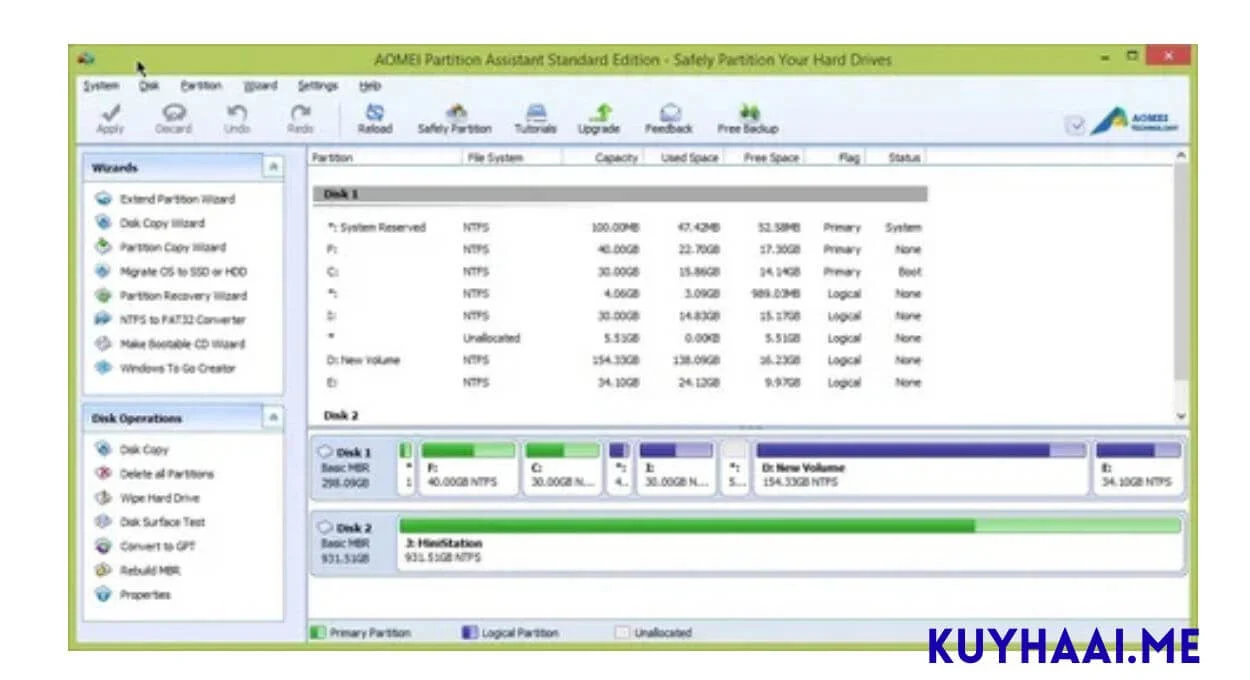The image size is (1250, 680).
Task: Select the C: partition row with Boot status
Action: [x=620, y=272]
